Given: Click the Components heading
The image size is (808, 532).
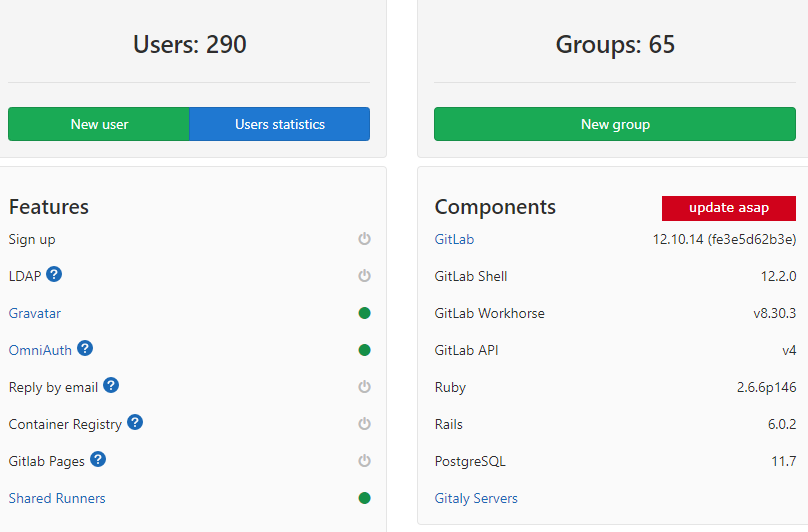Looking at the screenshot, I should click(495, 207).
